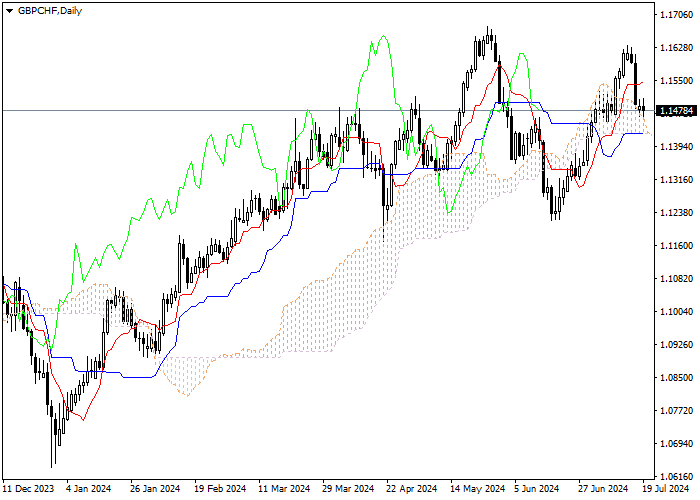The image size is (700, 500).
Task: Click the 1.06160 price scale label
Action: [676, 476]
